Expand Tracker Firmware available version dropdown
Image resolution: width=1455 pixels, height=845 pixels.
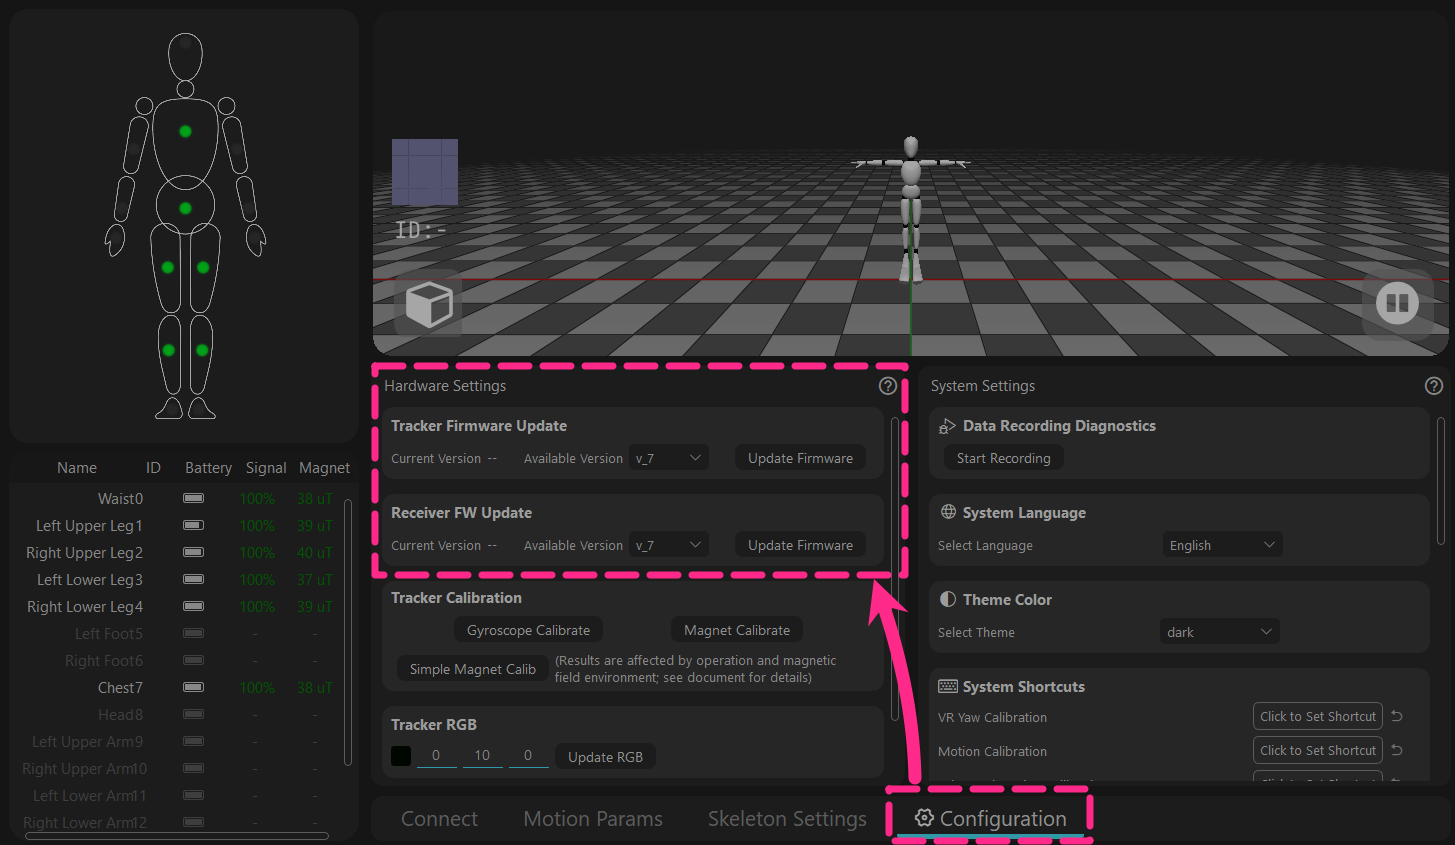tap(669, 458)
